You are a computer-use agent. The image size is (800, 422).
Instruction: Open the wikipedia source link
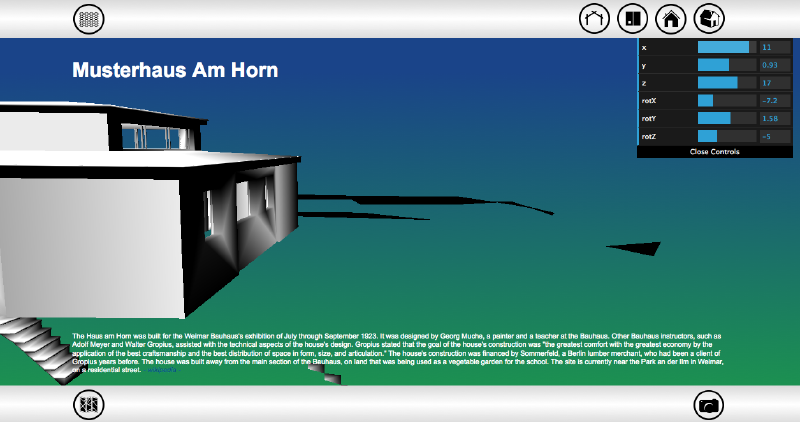[162, 369]
